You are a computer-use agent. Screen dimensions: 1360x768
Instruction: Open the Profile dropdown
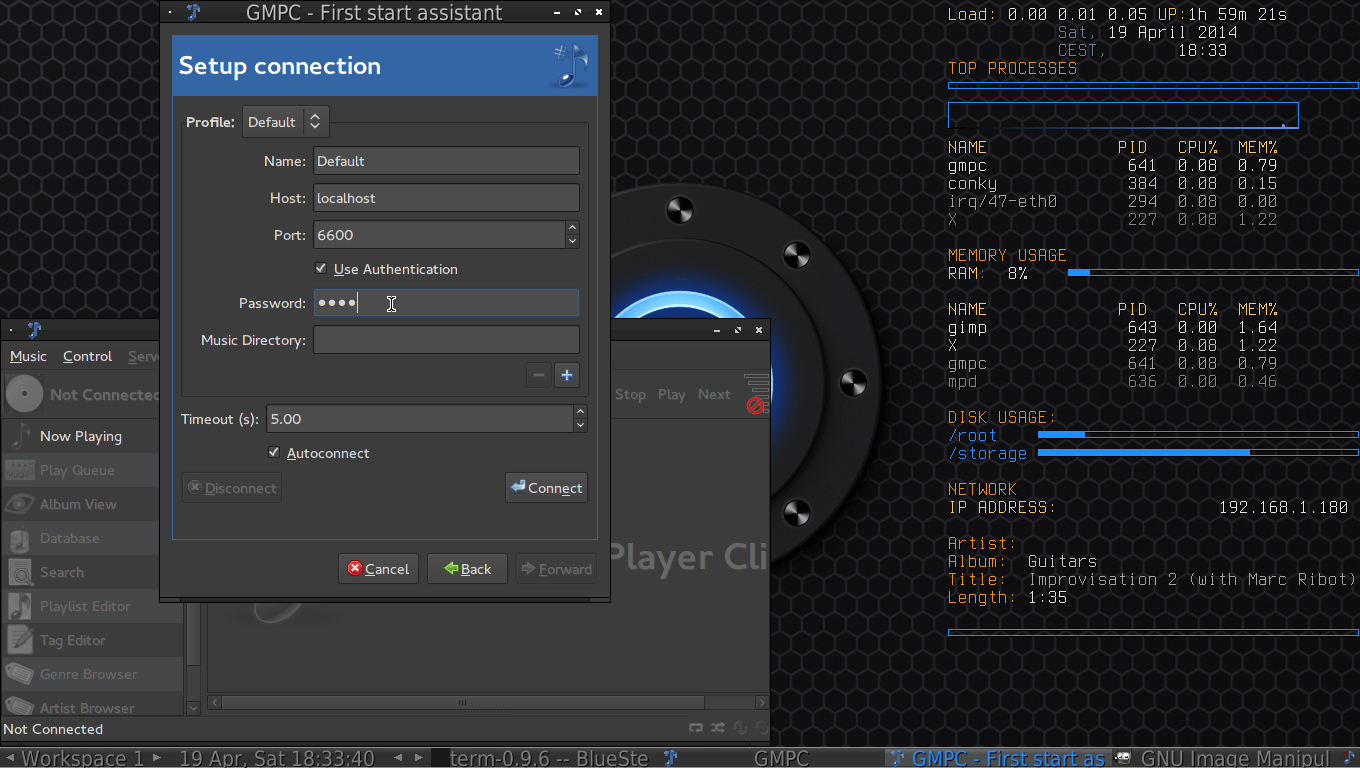pos(286,122)
